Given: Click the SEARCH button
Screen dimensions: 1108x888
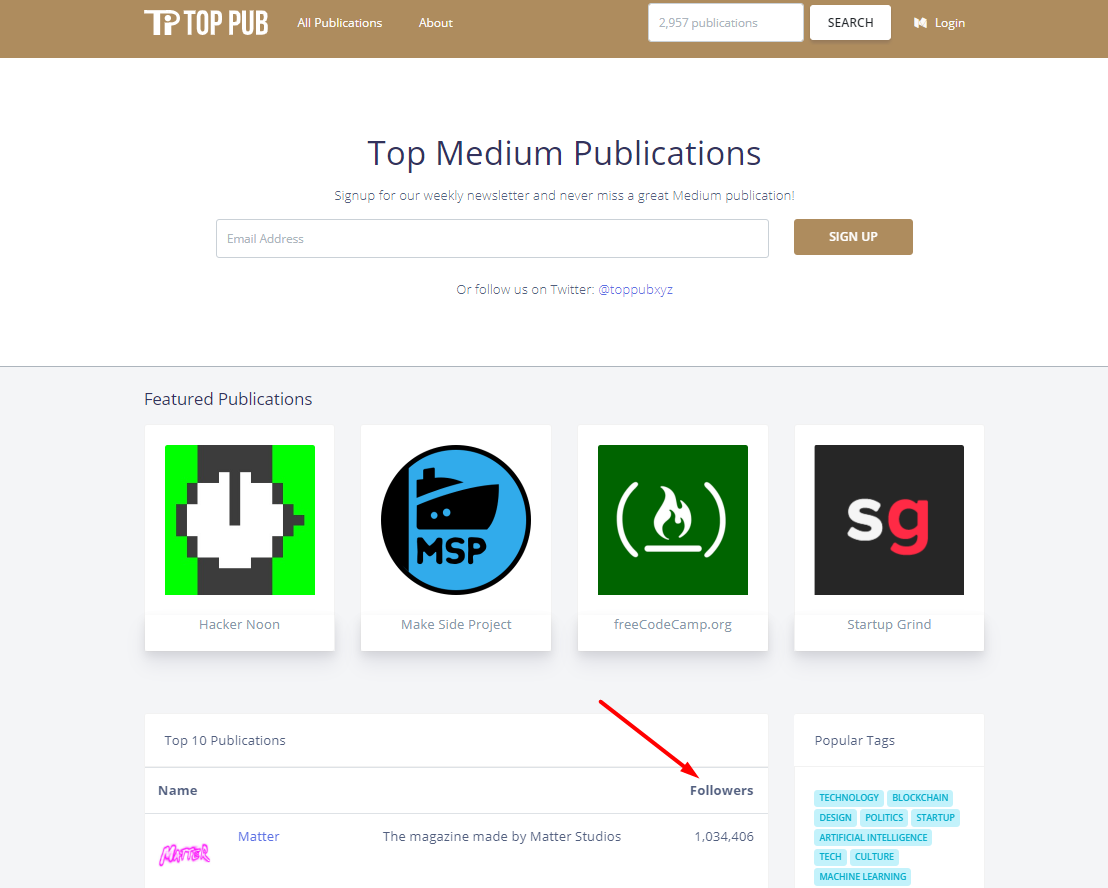Looking at the screenshot, I should 850,23.
